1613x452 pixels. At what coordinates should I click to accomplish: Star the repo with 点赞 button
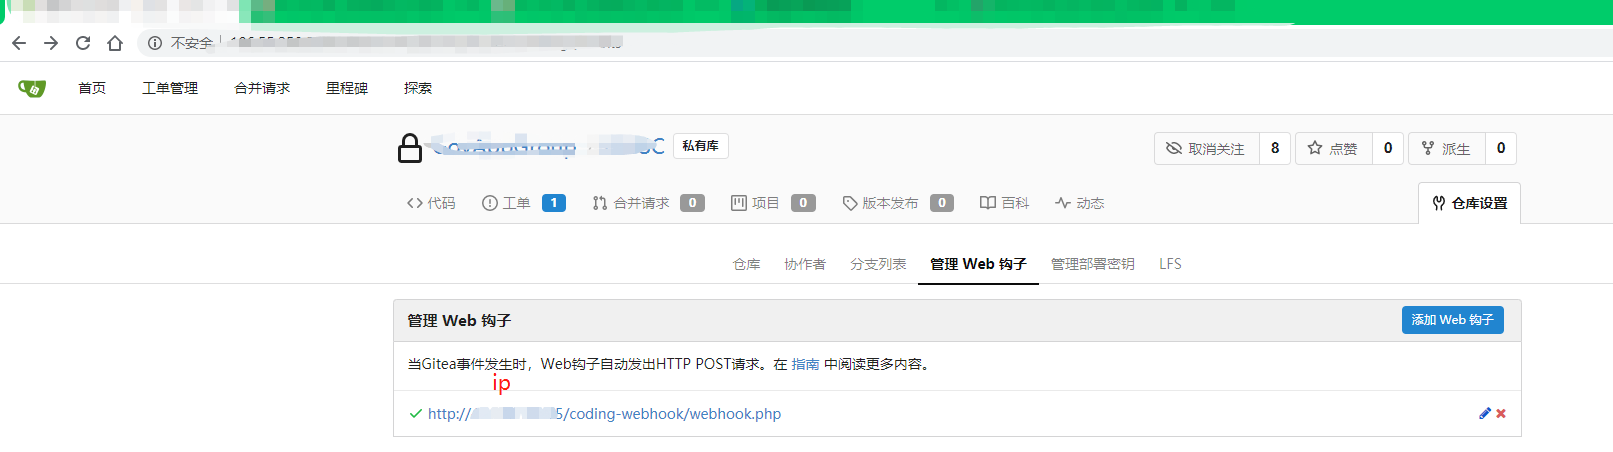(x=1333, y=148)
